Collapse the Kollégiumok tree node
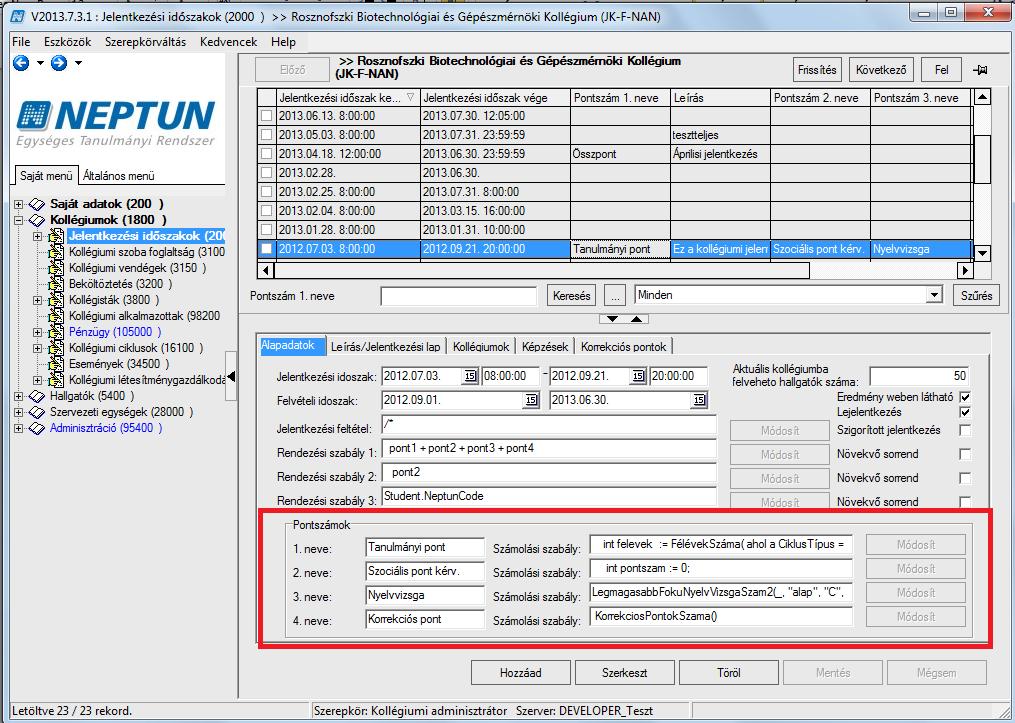Screen dimensions: 1015x723 point(19,221)
